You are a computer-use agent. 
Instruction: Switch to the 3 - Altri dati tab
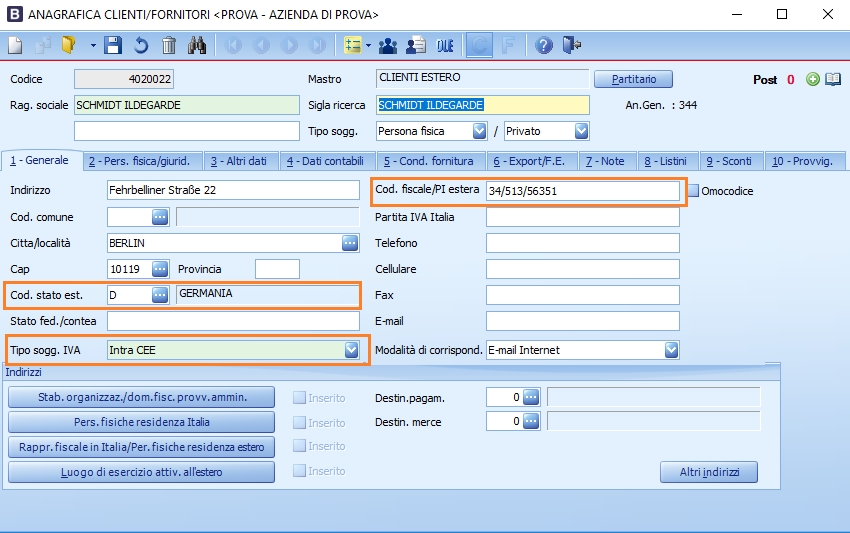[239, 161]
